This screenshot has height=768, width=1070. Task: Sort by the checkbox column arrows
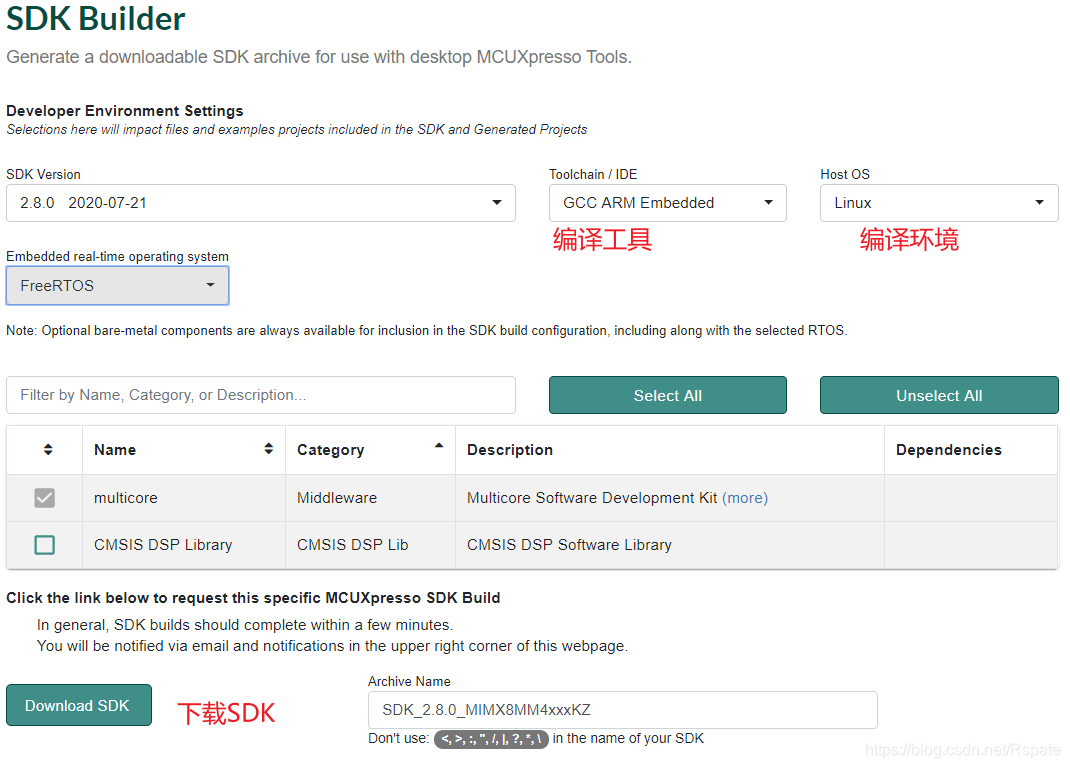coord(48,449)
